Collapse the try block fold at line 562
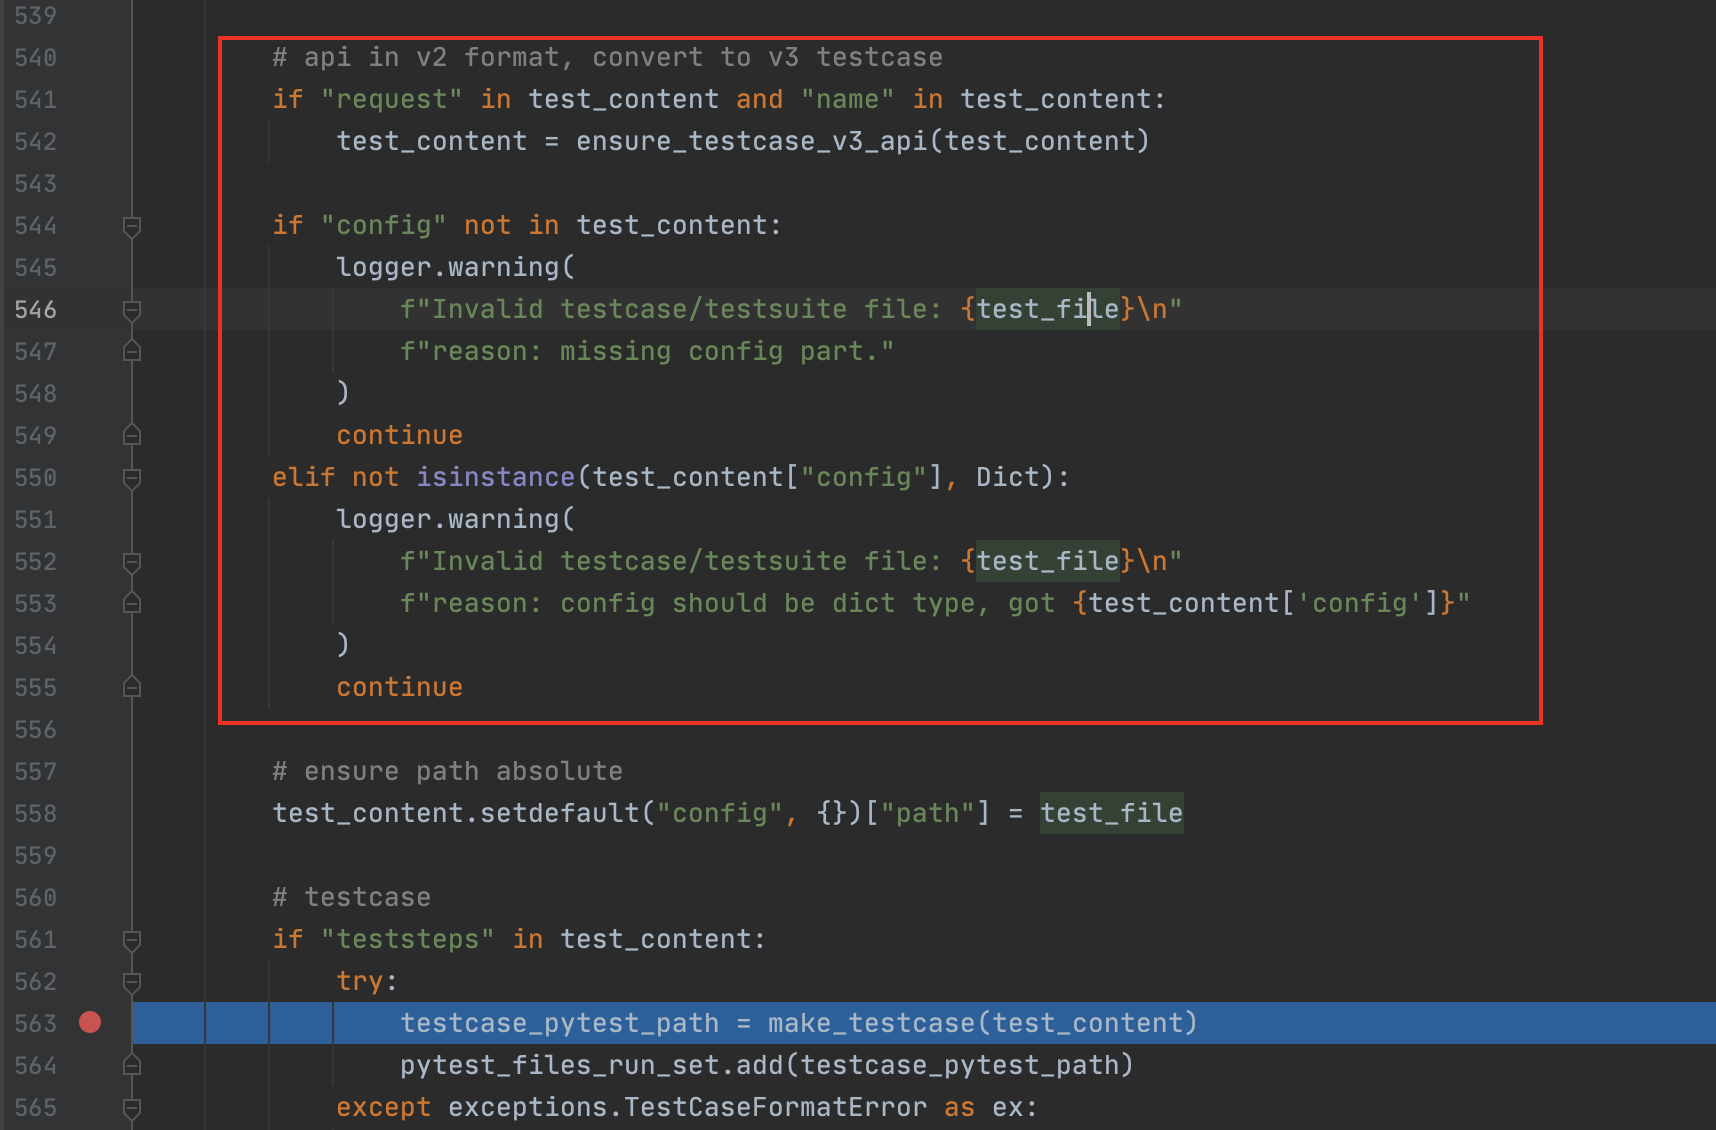 click(131, 982)
